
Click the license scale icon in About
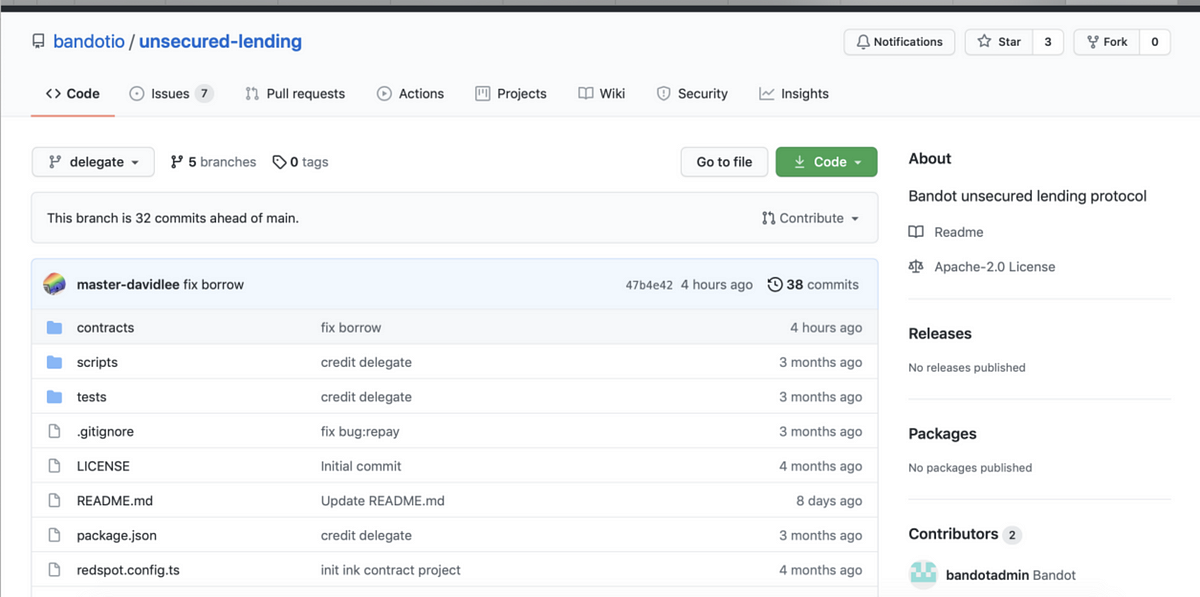click(x=916, y=267)
